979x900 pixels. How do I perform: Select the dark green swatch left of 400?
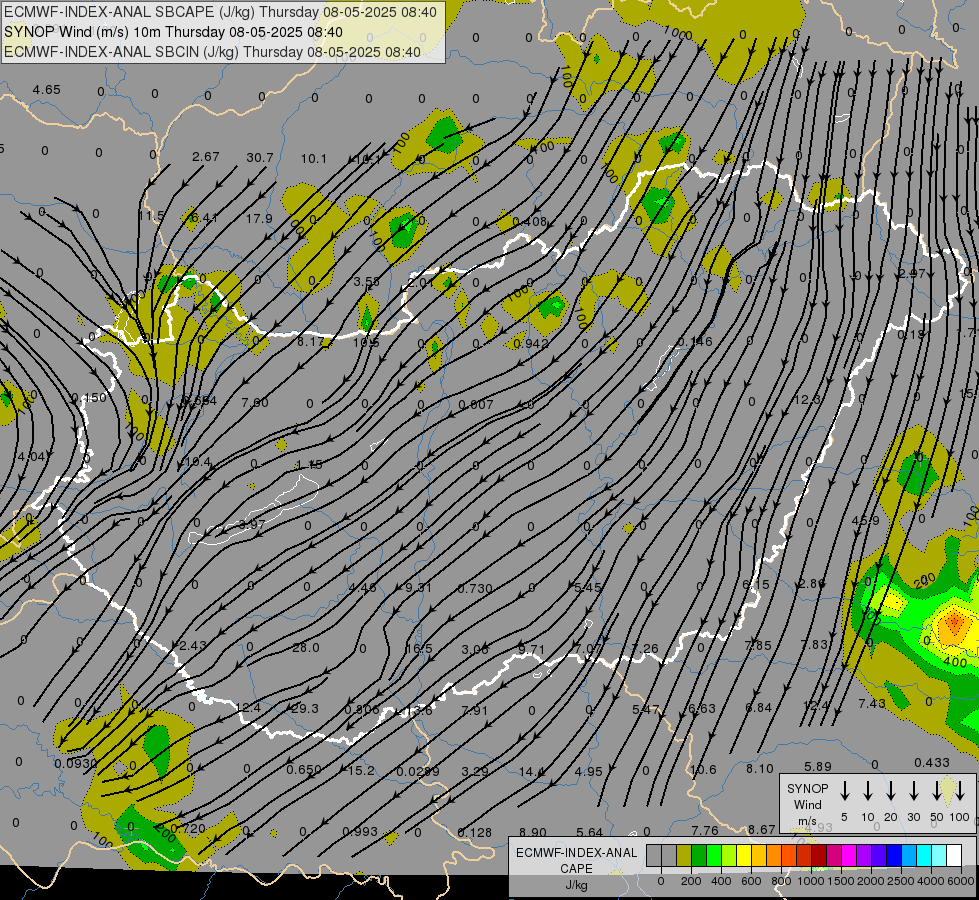[699, 856]
